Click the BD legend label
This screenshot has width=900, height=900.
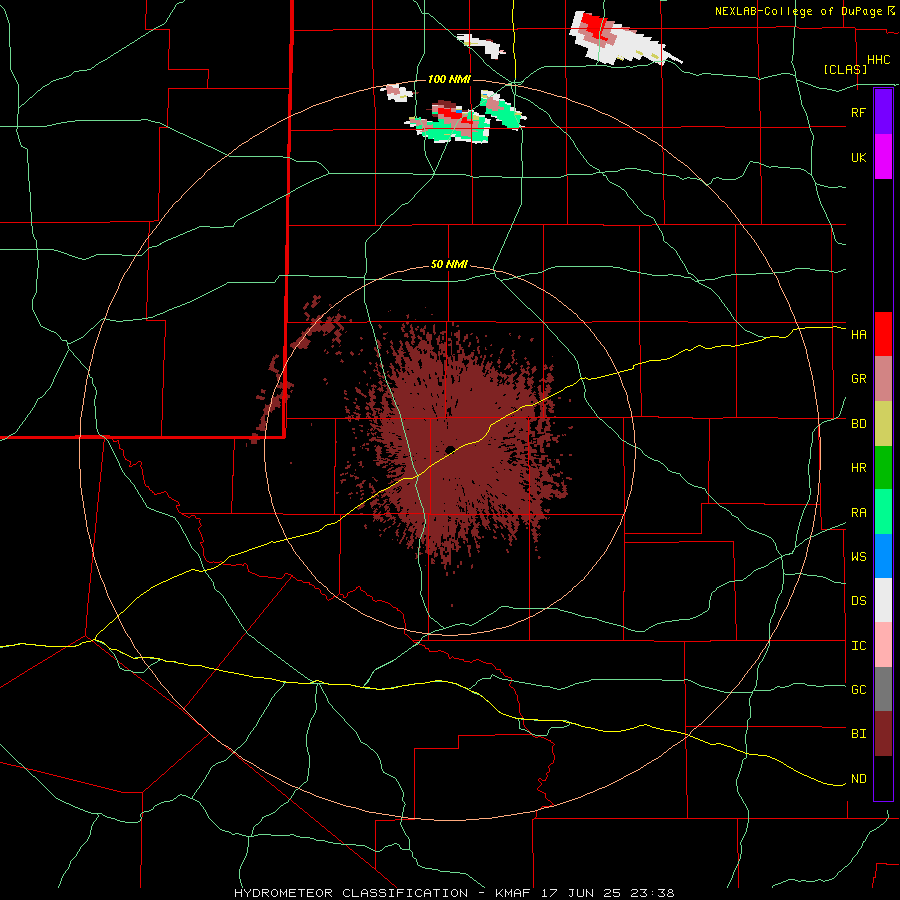858,424
